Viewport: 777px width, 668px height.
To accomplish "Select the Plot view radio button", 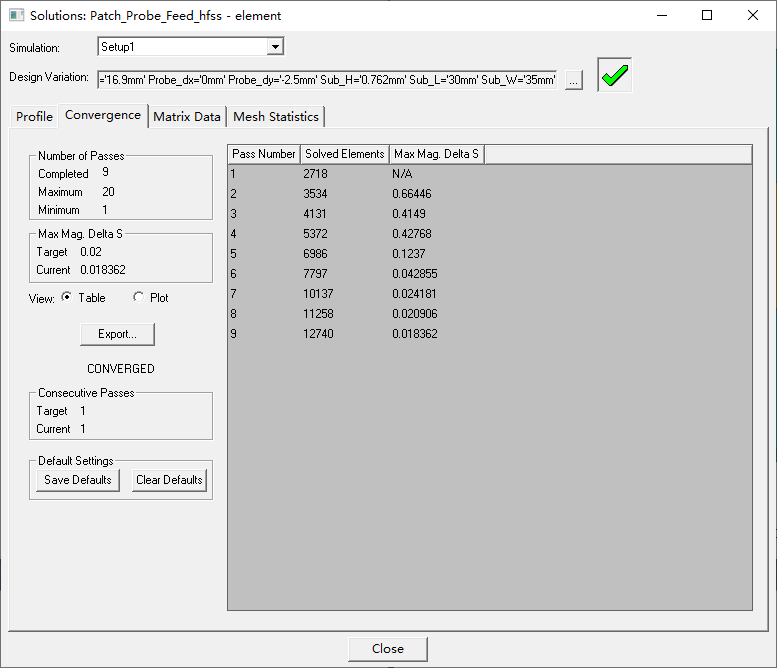I will point(138,297).
